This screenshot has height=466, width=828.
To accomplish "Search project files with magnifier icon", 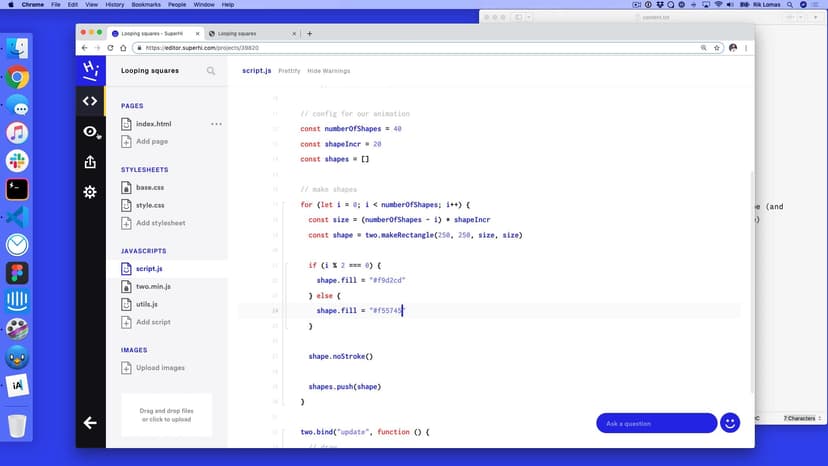I will tap(211, 71).
